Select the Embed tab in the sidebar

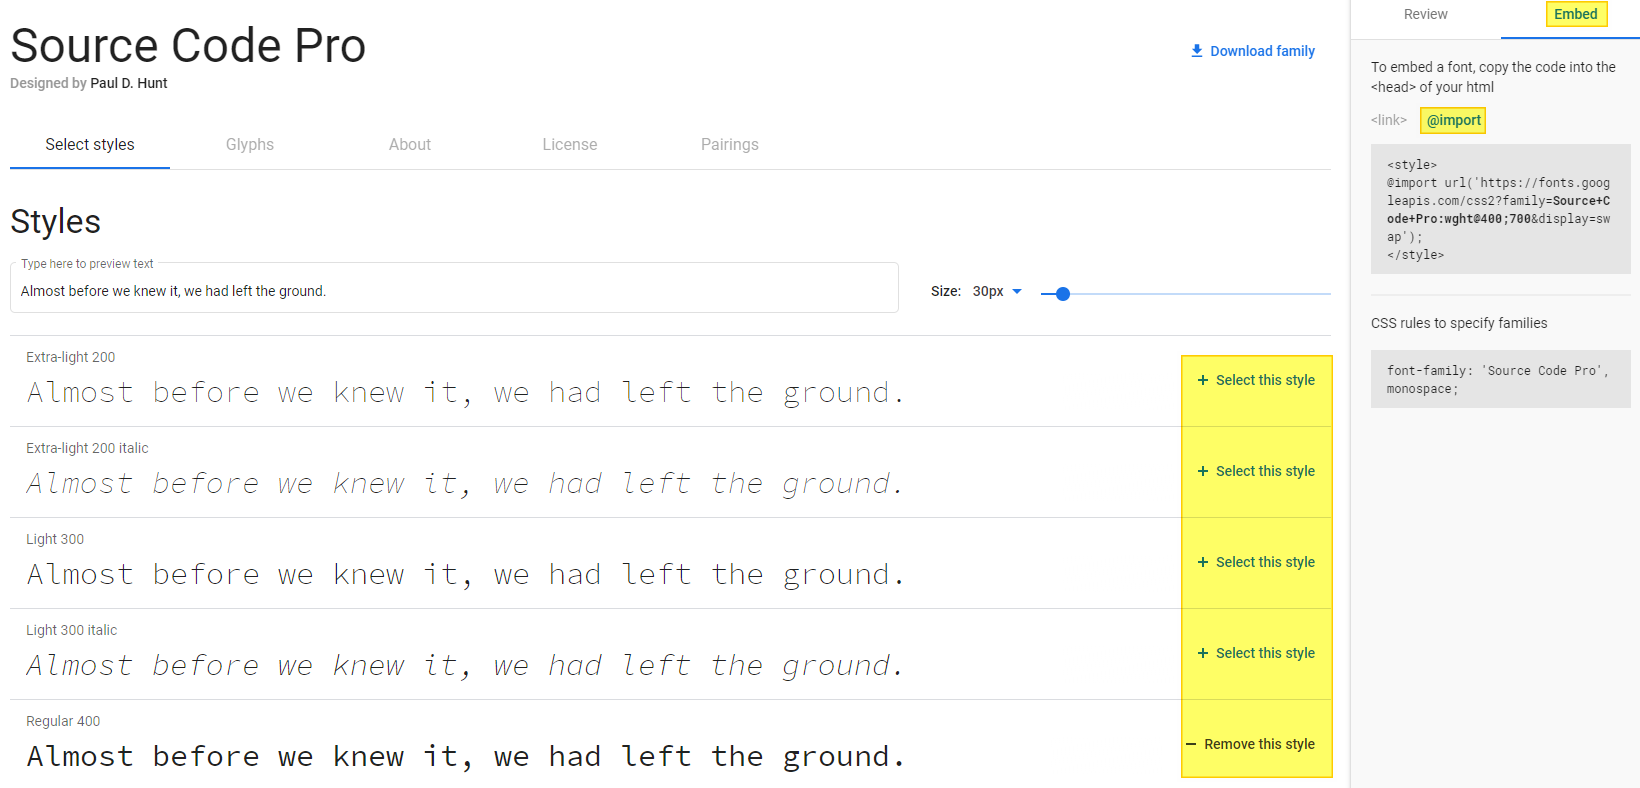(1575, 14)
